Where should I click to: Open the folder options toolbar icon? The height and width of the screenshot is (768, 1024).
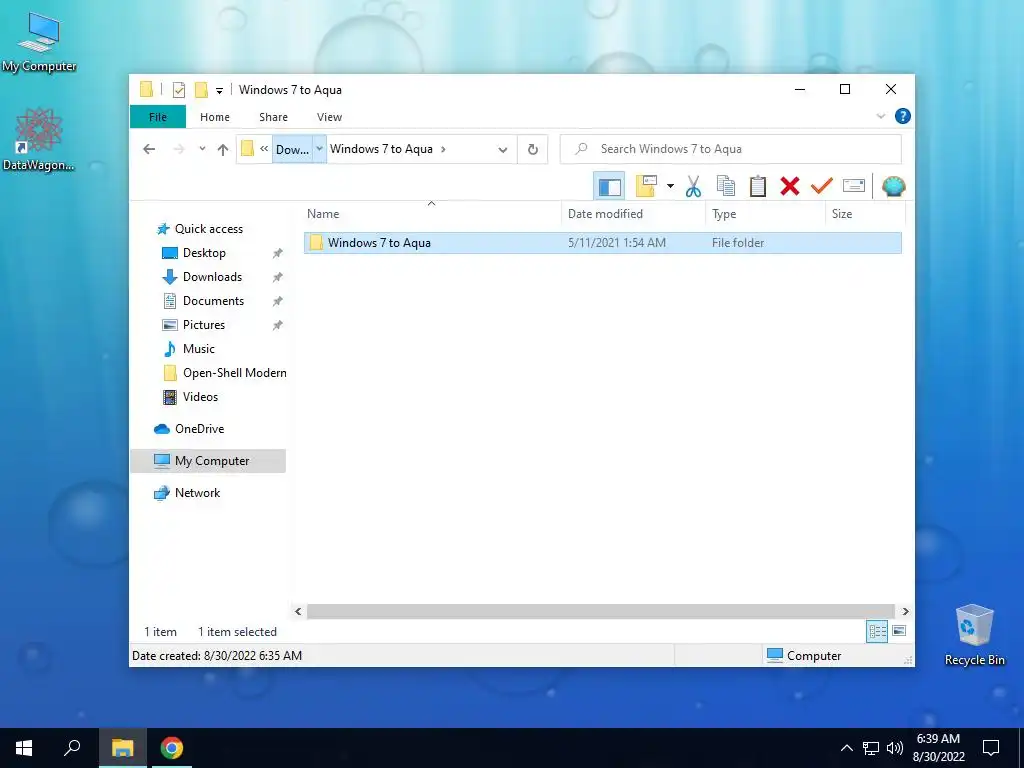(646, 186)
